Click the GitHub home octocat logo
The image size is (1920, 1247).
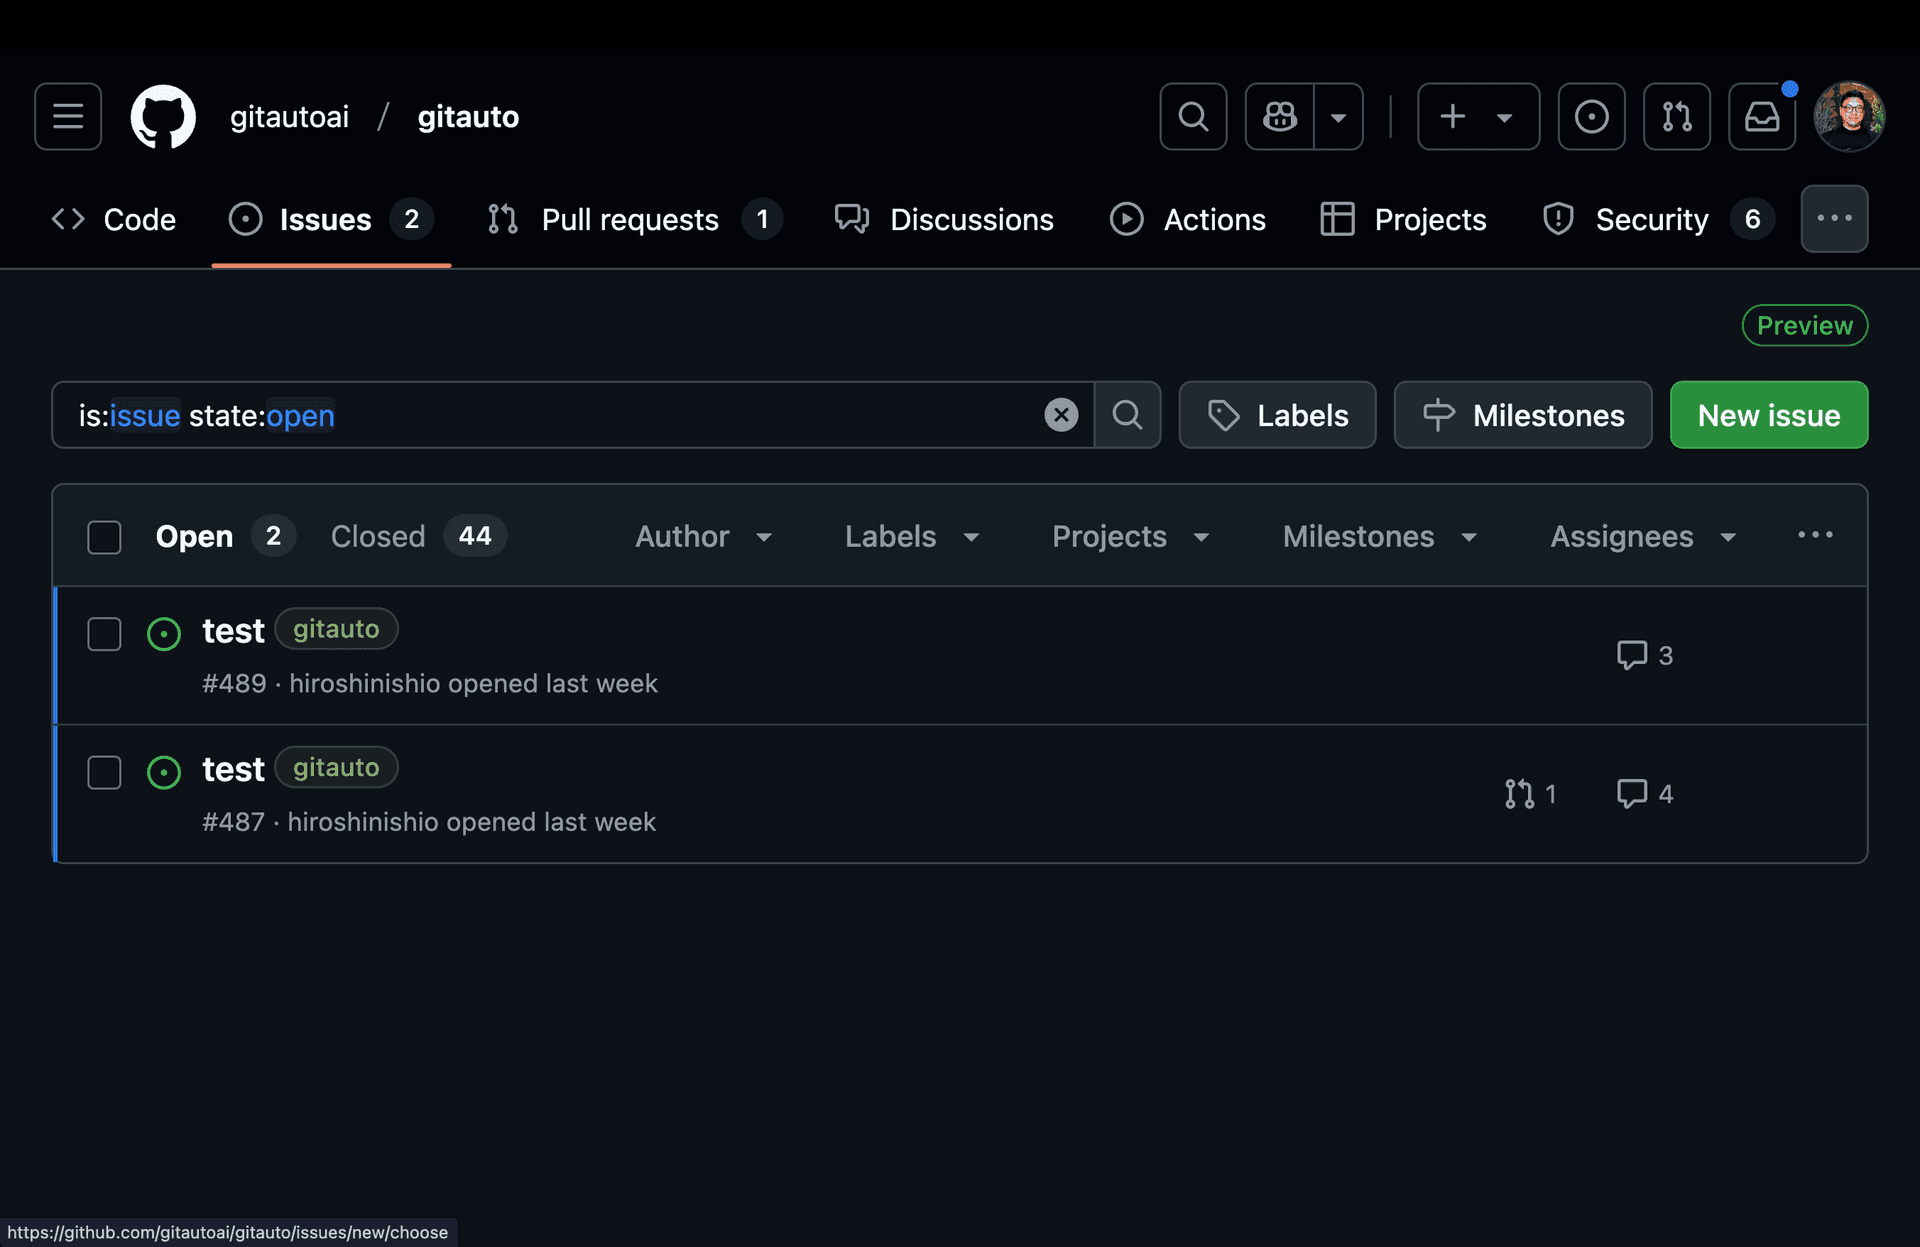(162, 116)
